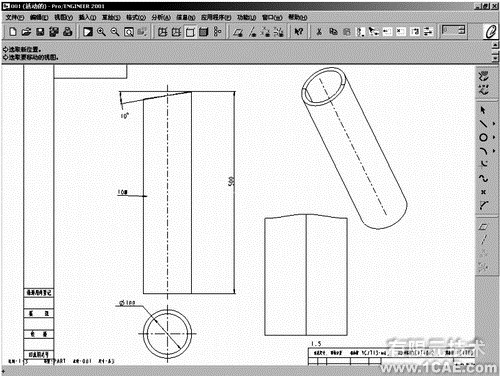The height and width of the screenshot is (376, 500).
Task: Click the context help arrow-question icon
Action: 299,32
